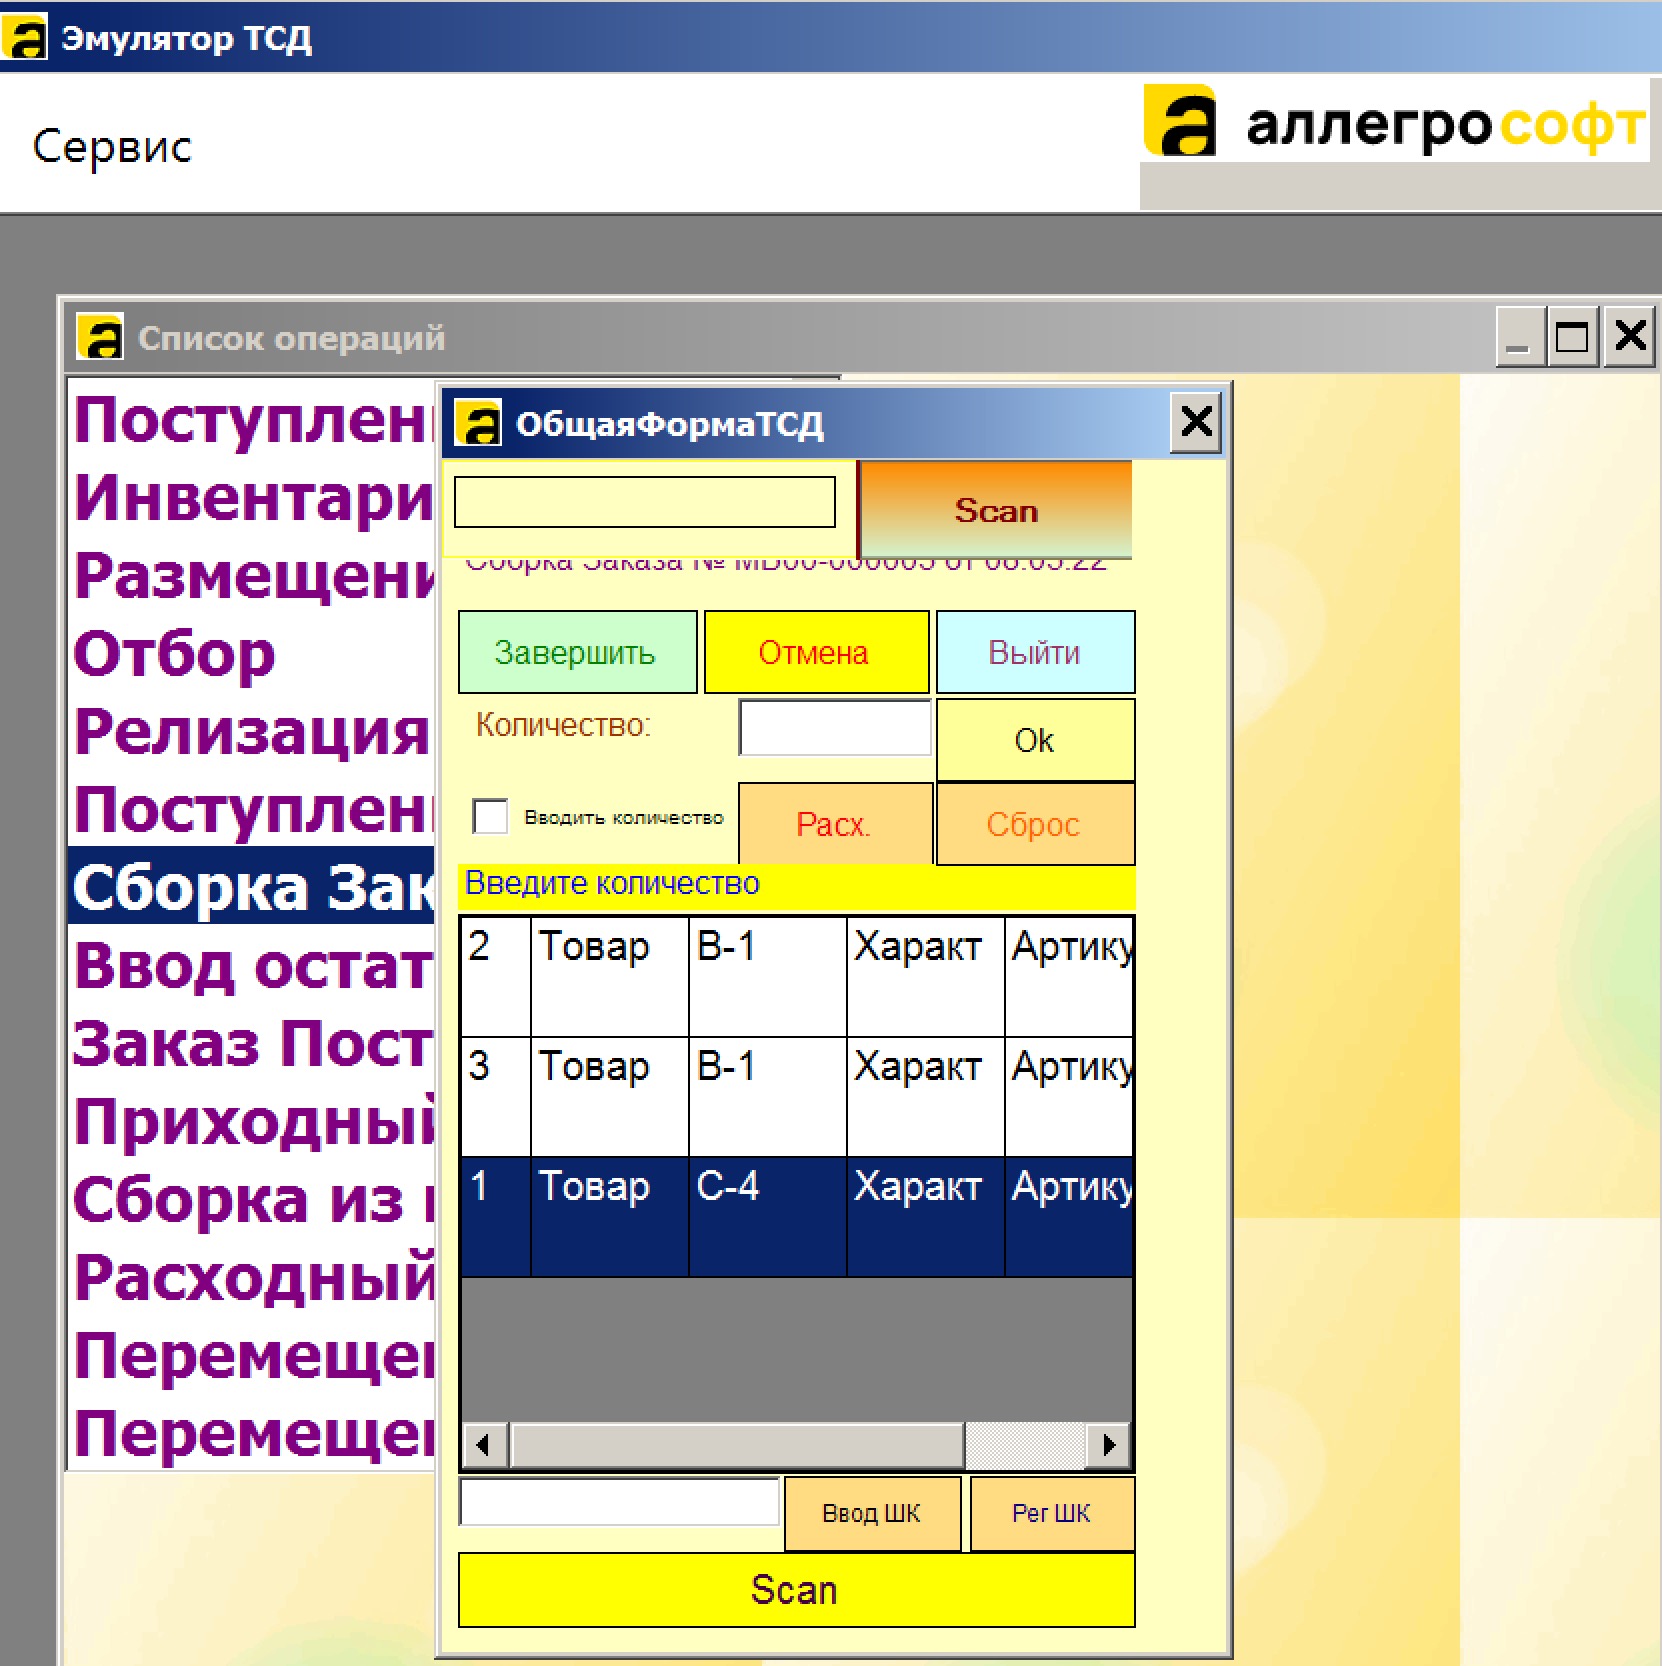This screenshot has width=1662, height=1666.
Task: Click the ОбщаяФормаТСД title bar icon
Action: (478, 423)
